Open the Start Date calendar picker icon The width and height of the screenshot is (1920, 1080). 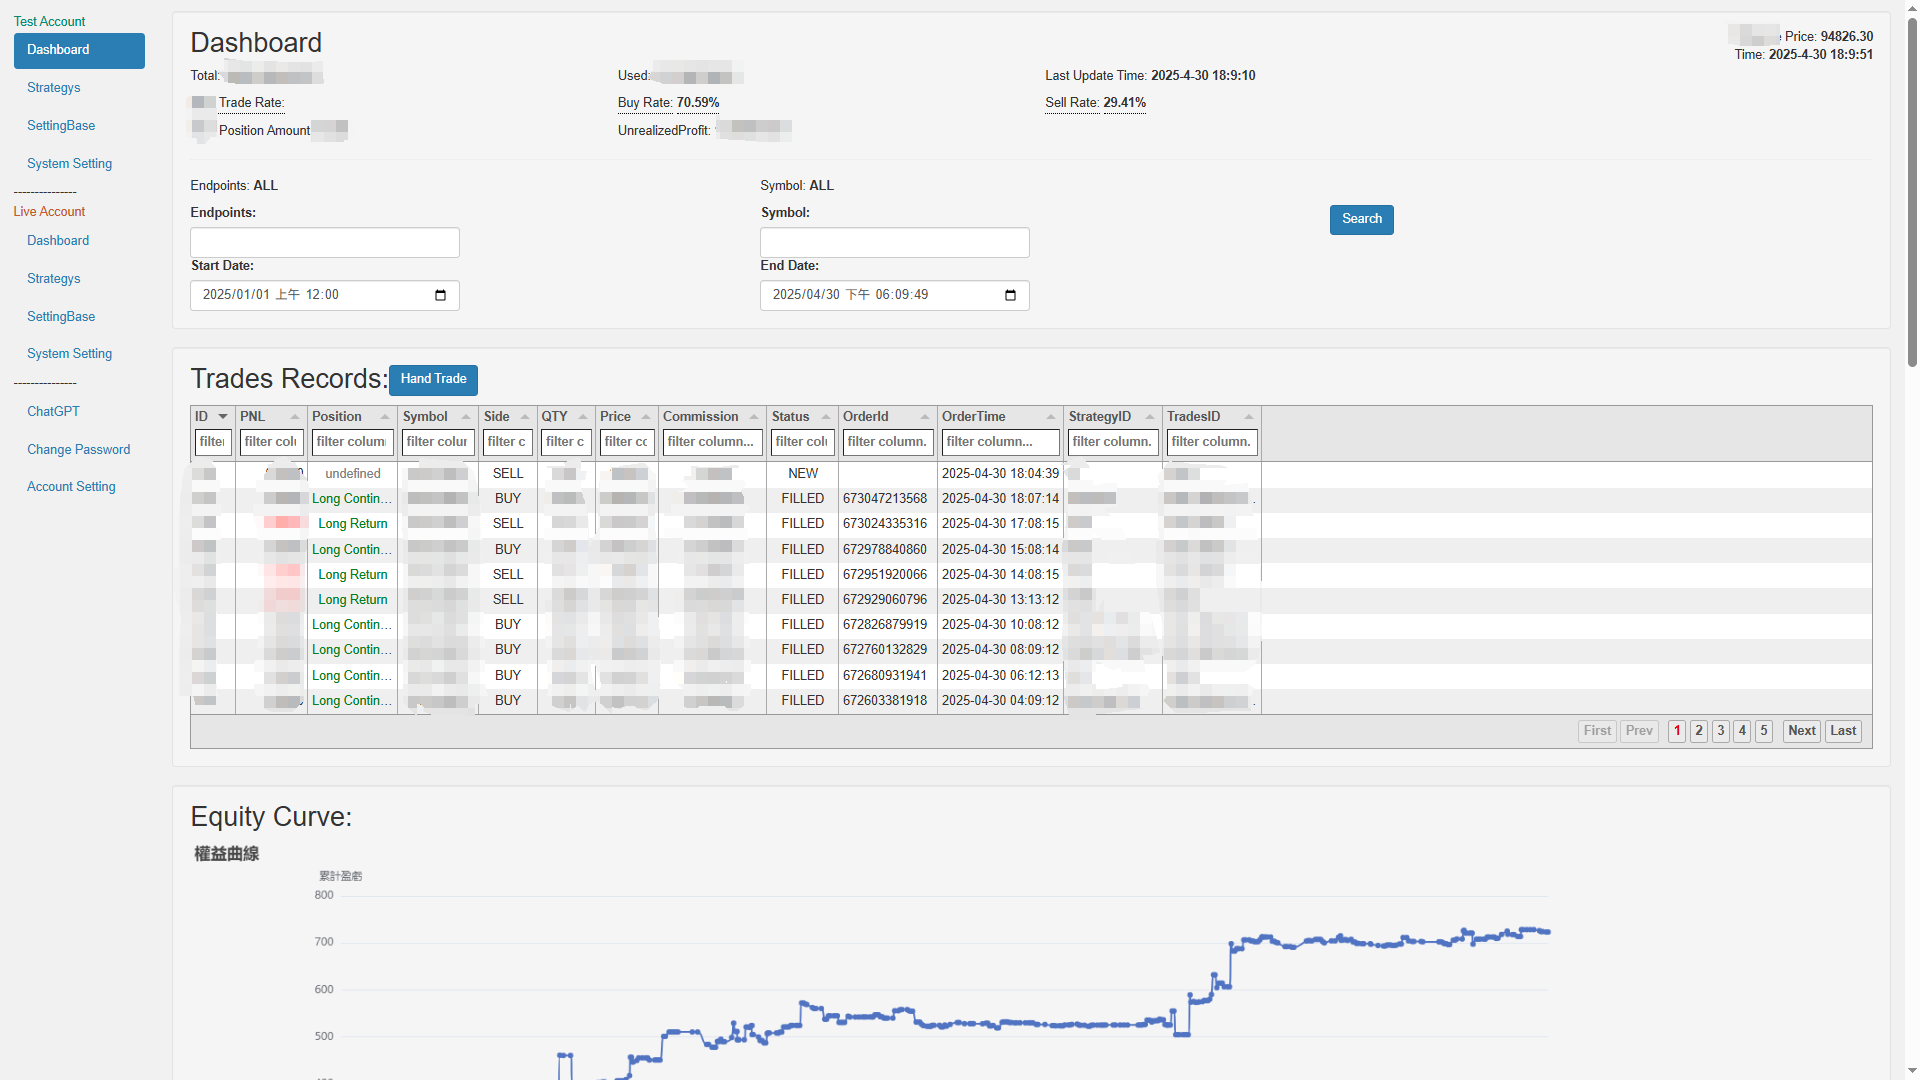pyautogui.click(x=440, y=295)
